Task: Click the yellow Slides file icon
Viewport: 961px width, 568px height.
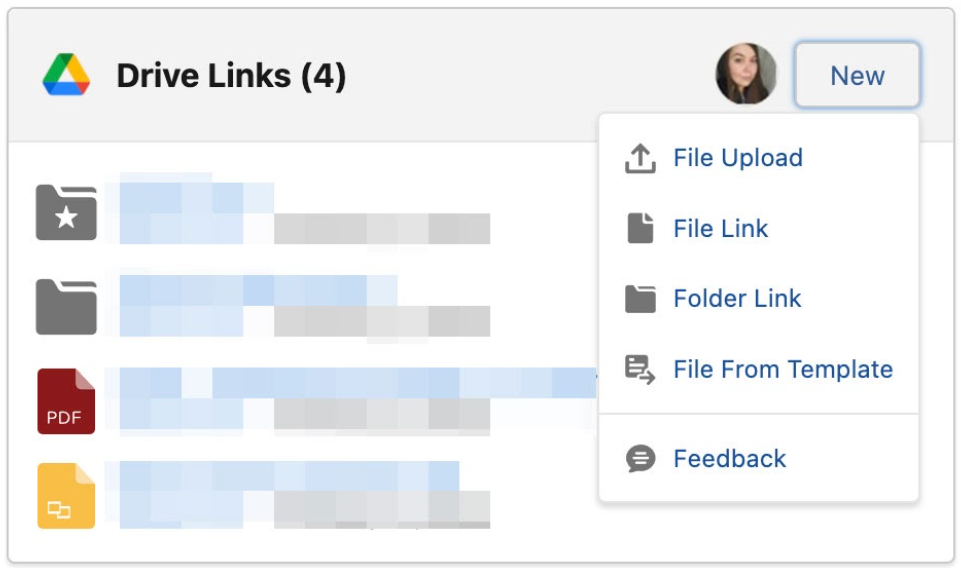Action: (x=66, y=496)
